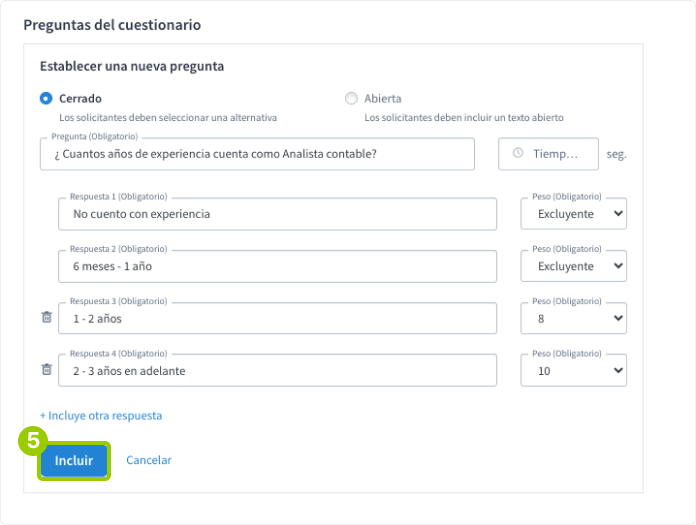Edit Respuesta 1 'No cuento con experiencia'
696x525 pixels.
[x=277, y=214]
